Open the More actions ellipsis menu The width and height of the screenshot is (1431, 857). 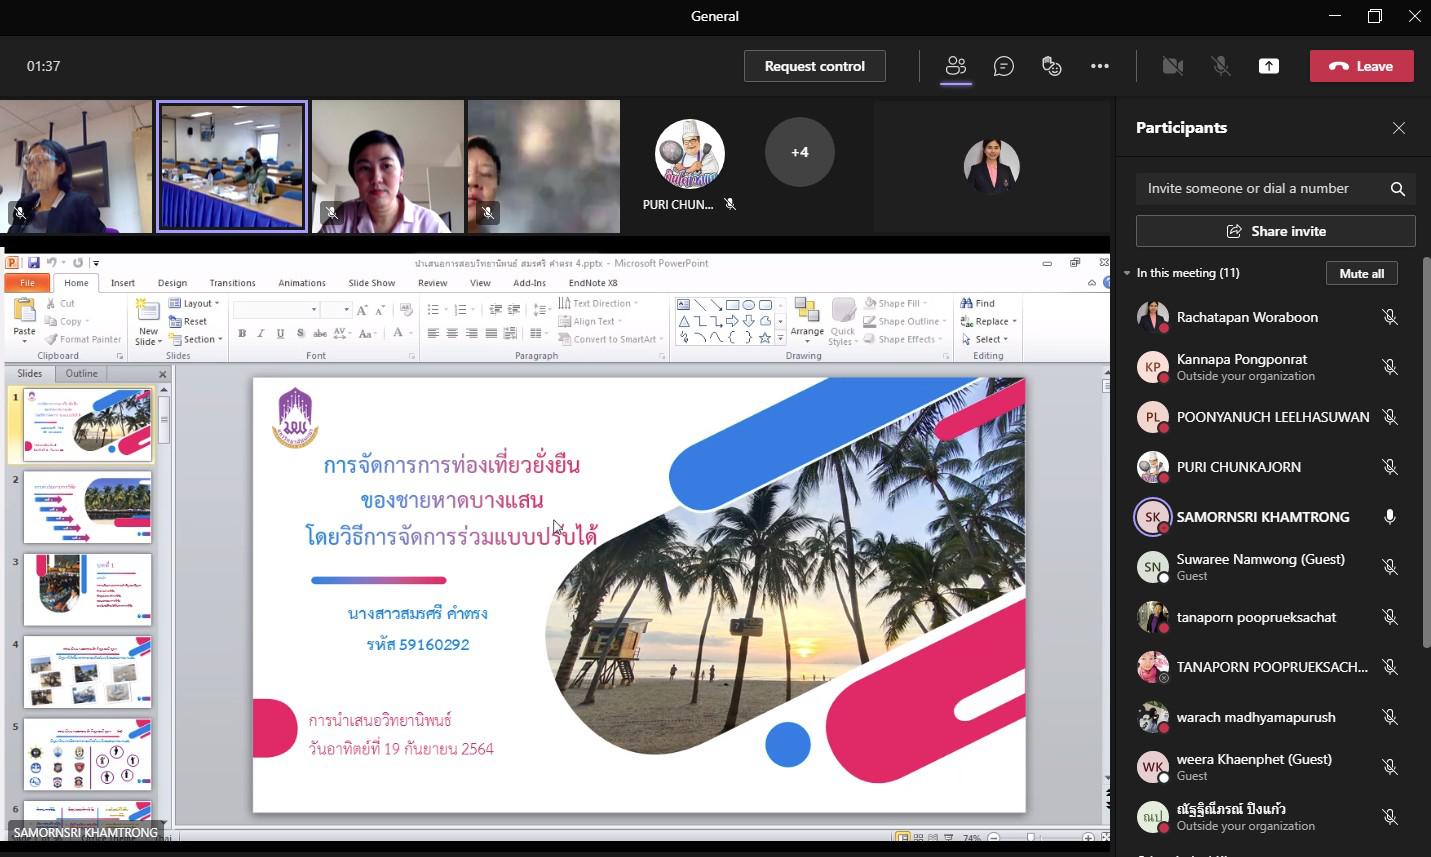point(1100,66)
